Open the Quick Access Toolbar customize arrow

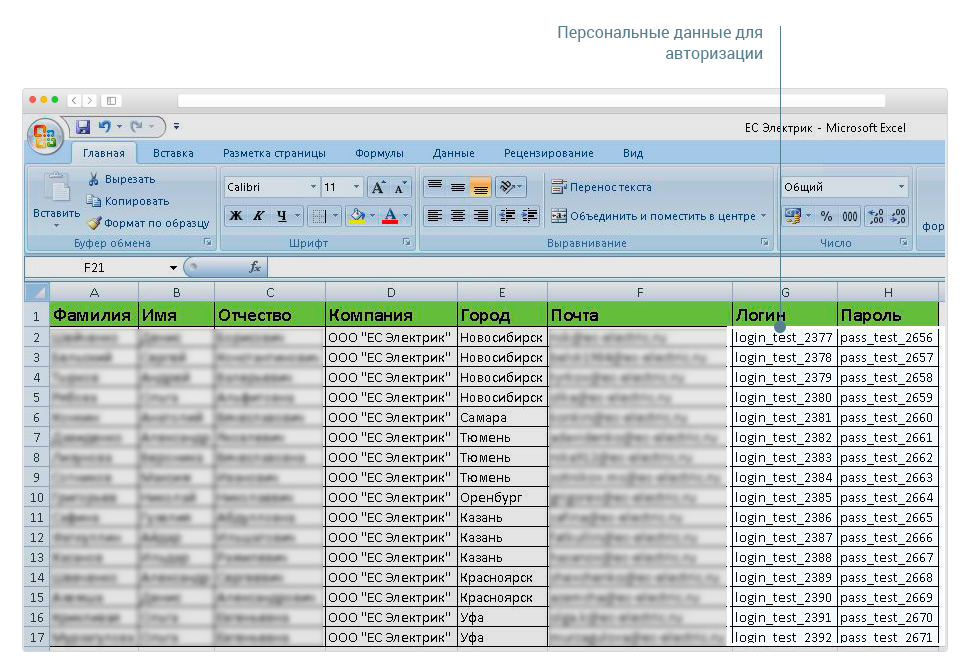coord(176,126)
